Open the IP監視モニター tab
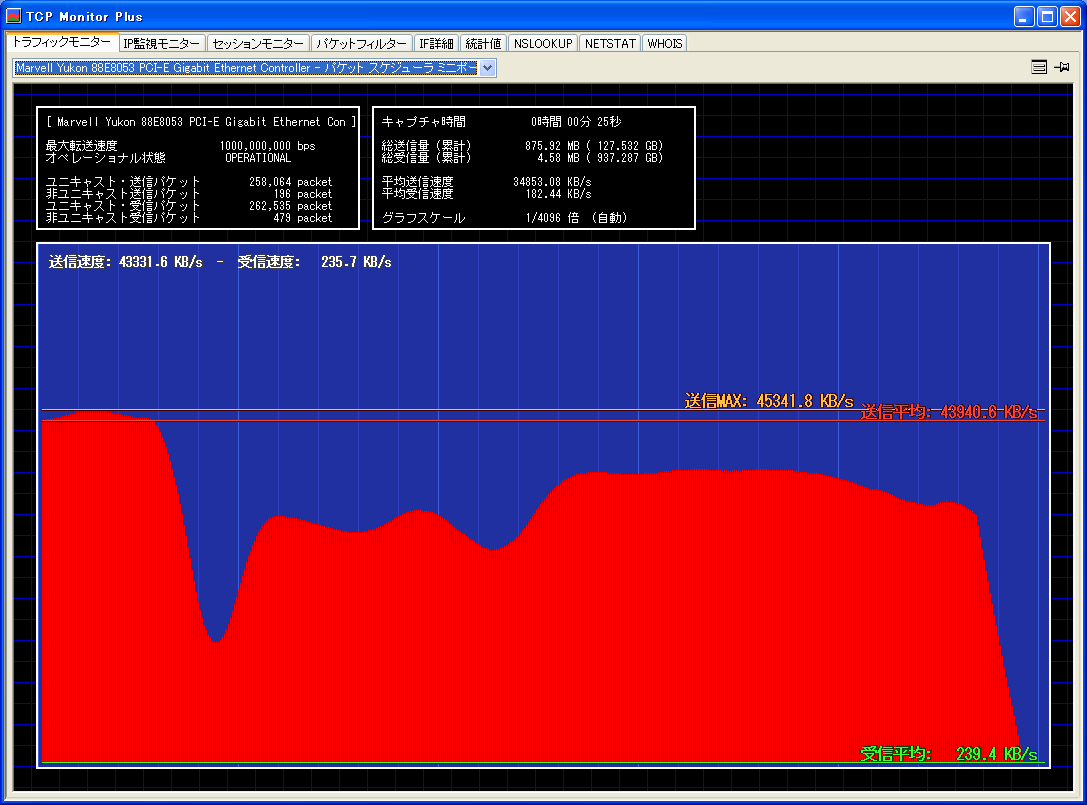 point(162,44)
